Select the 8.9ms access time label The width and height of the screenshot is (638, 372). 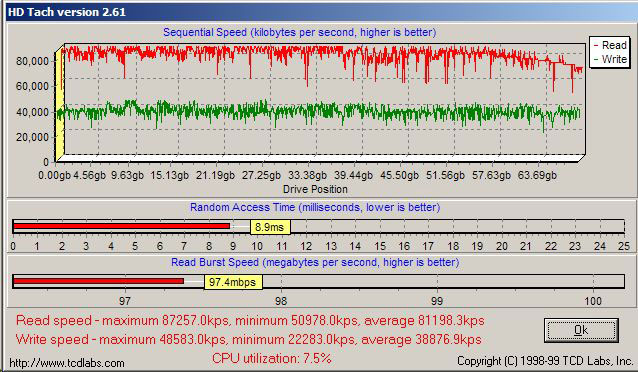(270, 227)
